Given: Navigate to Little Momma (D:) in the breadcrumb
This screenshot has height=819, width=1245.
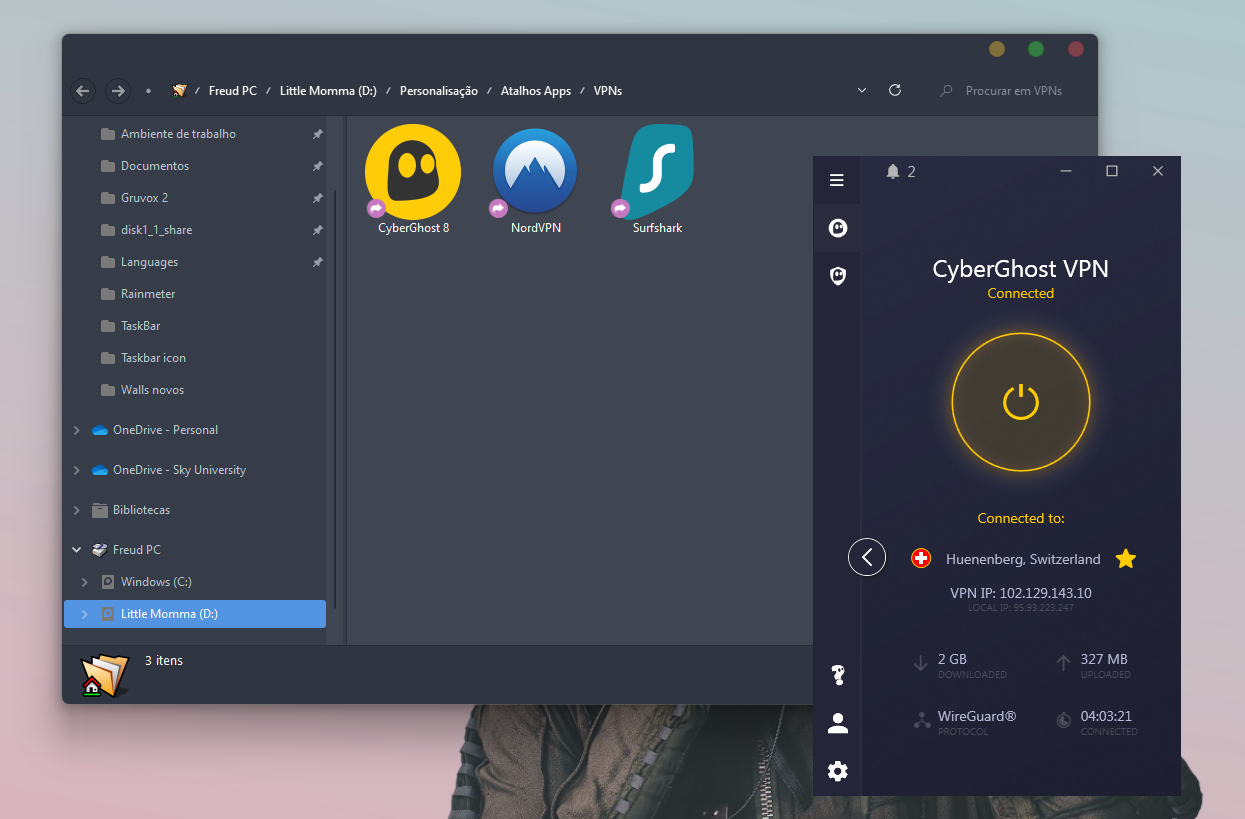Looking at the screenshot, I should tap(328, 91).
